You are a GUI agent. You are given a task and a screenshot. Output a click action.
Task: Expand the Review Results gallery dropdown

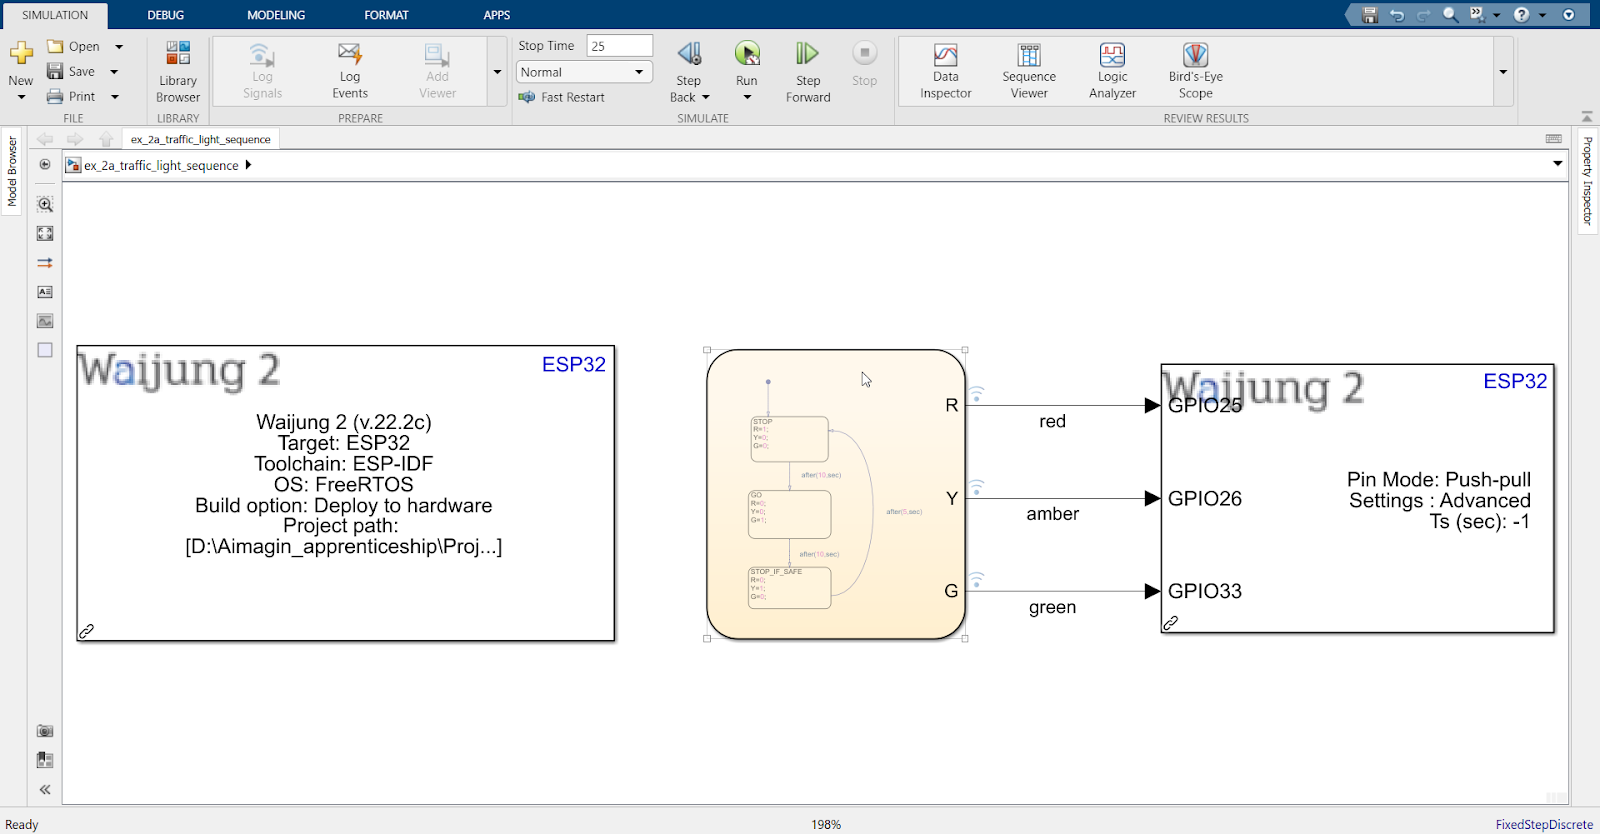tap(1503, 72)
